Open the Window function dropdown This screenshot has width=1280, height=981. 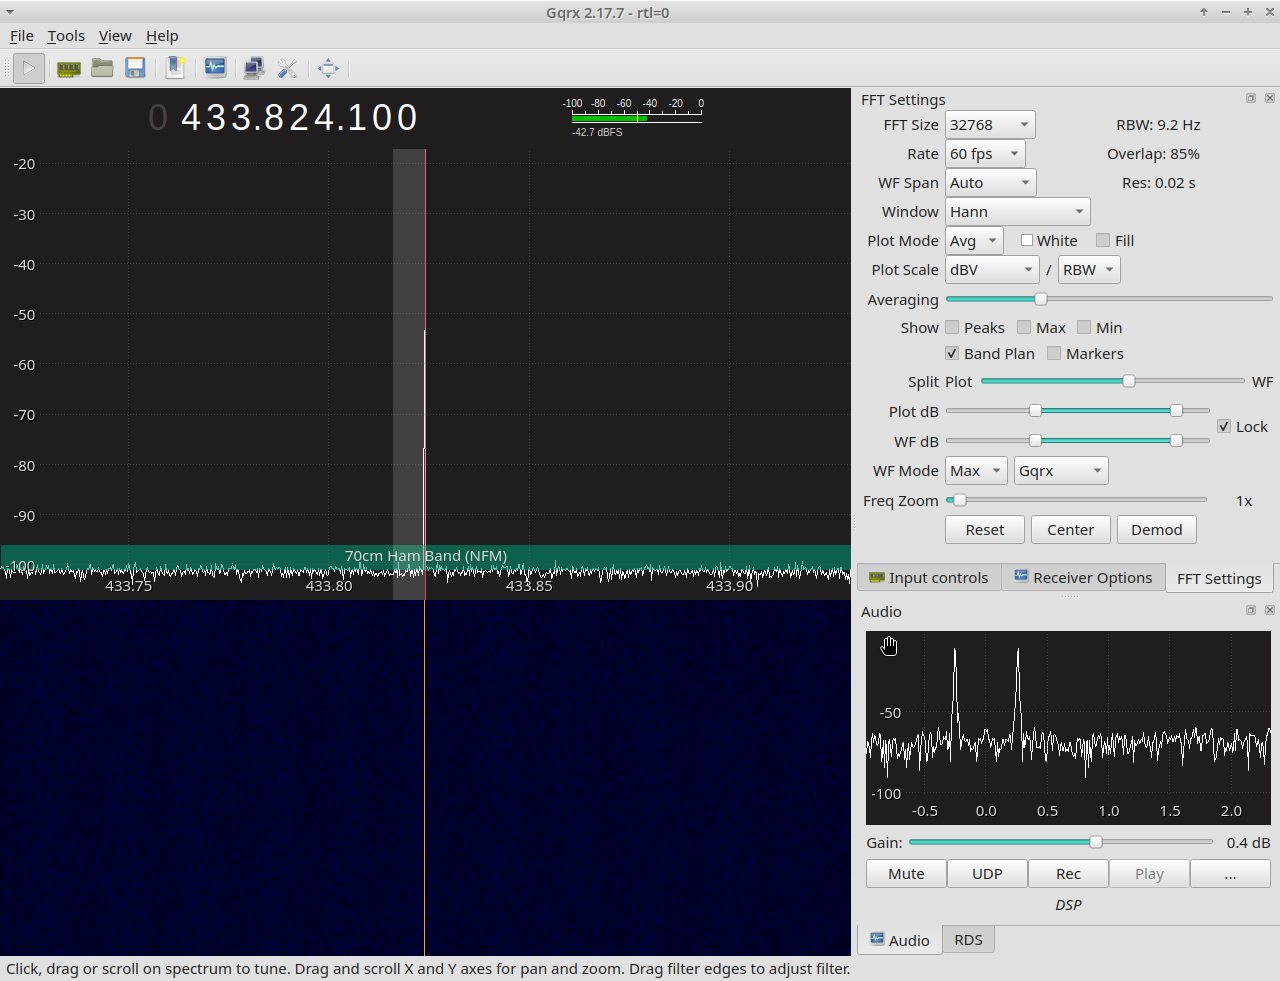(x=1017, y=212)
